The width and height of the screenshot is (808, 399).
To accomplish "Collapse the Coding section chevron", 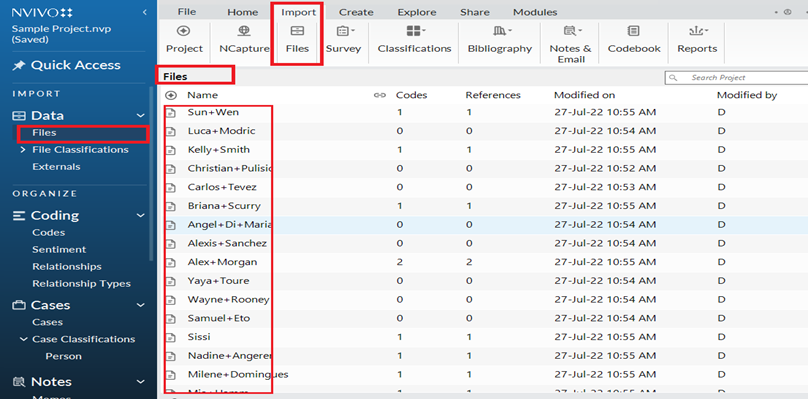I will (x=141, y=215).
